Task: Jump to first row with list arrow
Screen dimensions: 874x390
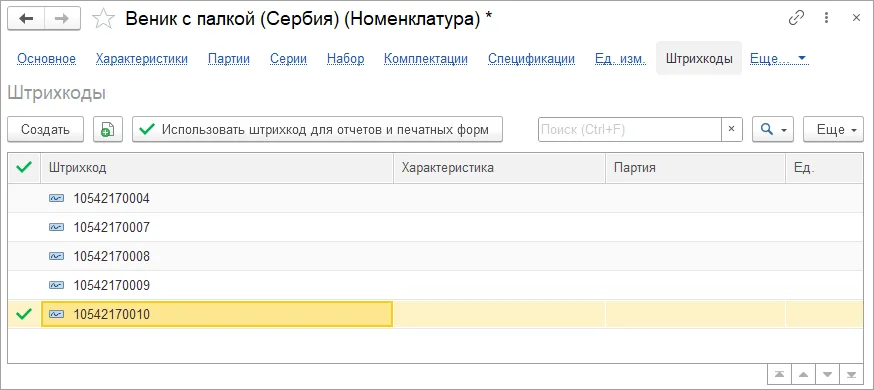Action: point(779,374)
